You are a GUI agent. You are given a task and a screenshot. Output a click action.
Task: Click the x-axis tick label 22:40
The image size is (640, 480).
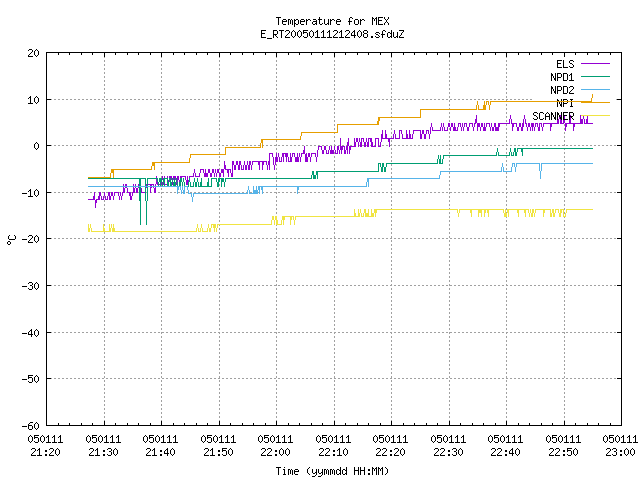pyautogui.click(x=506, y=452)
